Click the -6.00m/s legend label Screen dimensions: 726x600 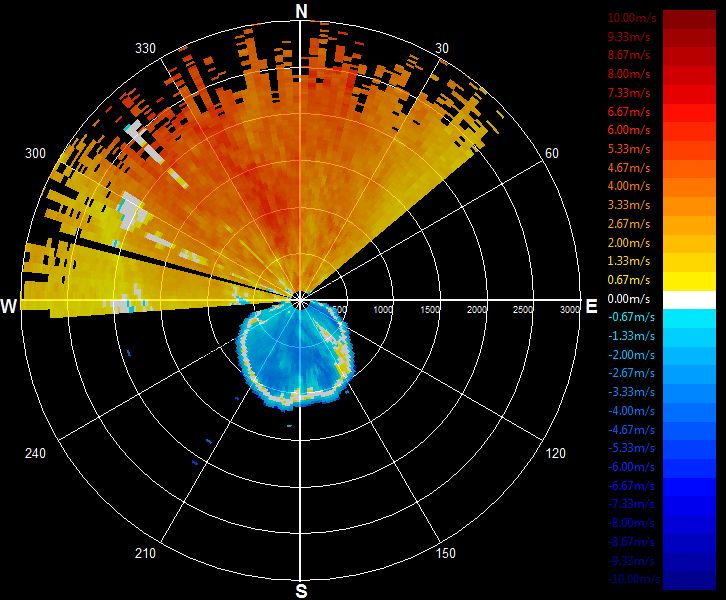click(631, 467)
